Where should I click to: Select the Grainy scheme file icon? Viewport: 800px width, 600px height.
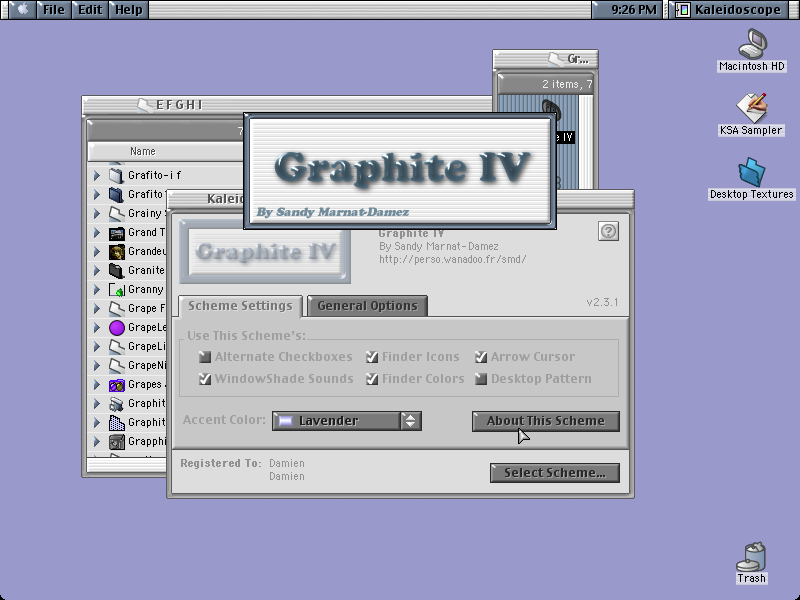(x=116, y=213)
